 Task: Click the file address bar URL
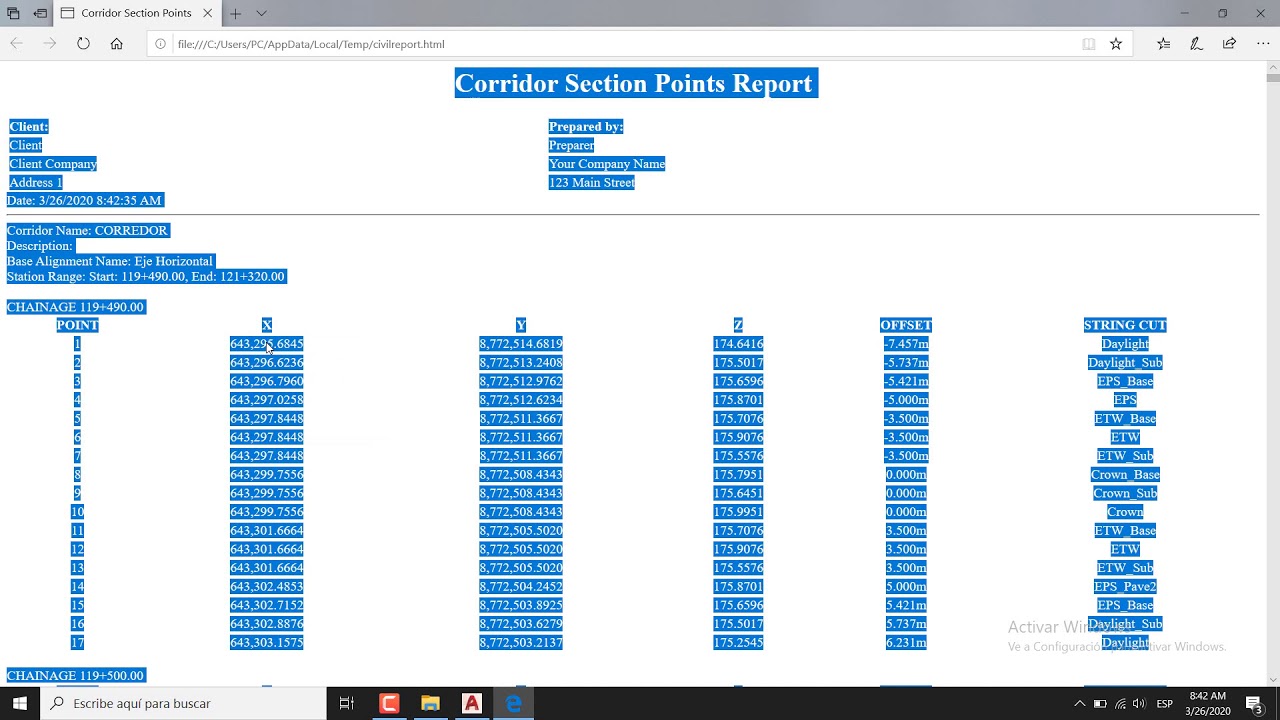click(311, 44)
